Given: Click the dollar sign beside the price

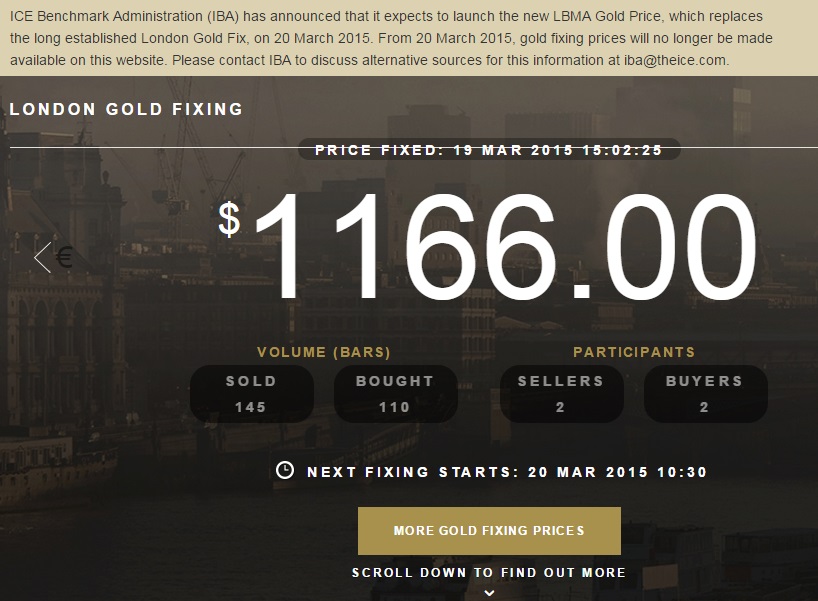Looking at the screenshot, I should (230, 219).
